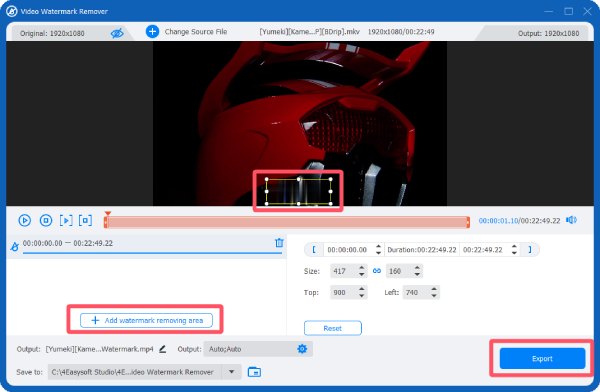Viewport: 600px width, 392px height.
Task: Click the Change Source File label
Action: (196, 32)
